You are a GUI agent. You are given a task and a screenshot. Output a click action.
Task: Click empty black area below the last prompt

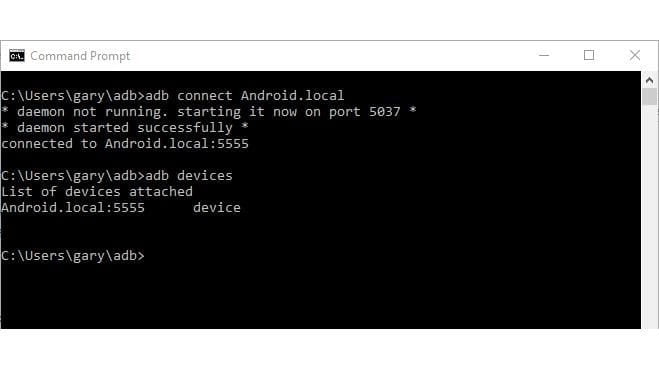[319, 296]
